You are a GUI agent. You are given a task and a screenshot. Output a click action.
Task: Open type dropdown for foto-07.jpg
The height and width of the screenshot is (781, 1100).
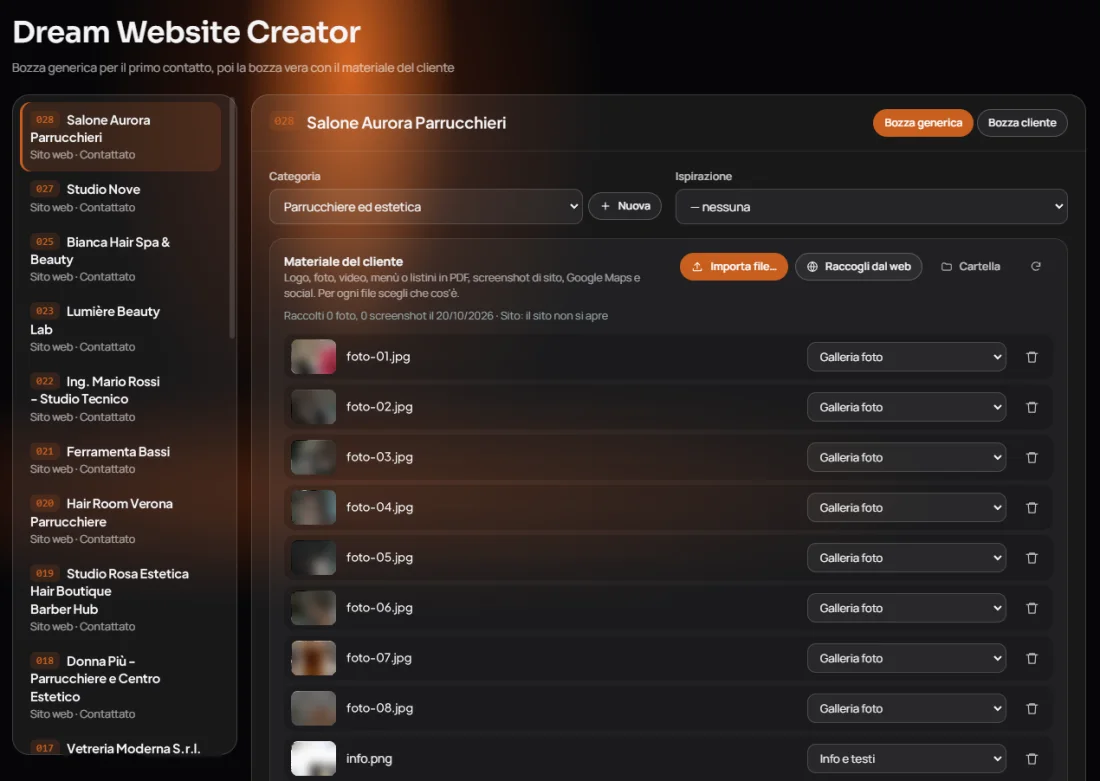point(906,658)
